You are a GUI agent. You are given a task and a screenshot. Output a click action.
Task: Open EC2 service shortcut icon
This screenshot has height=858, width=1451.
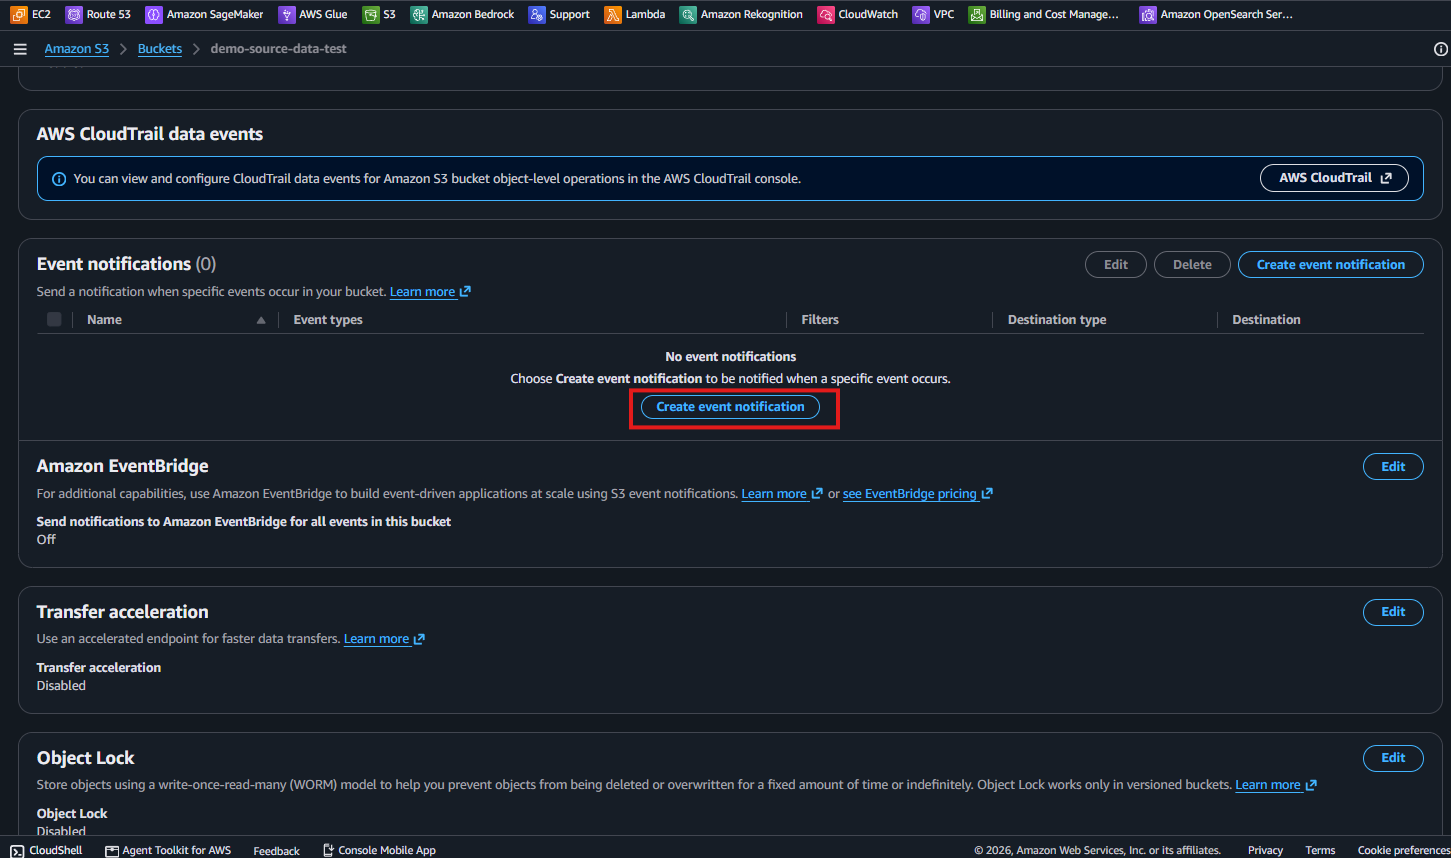point(19,14)
